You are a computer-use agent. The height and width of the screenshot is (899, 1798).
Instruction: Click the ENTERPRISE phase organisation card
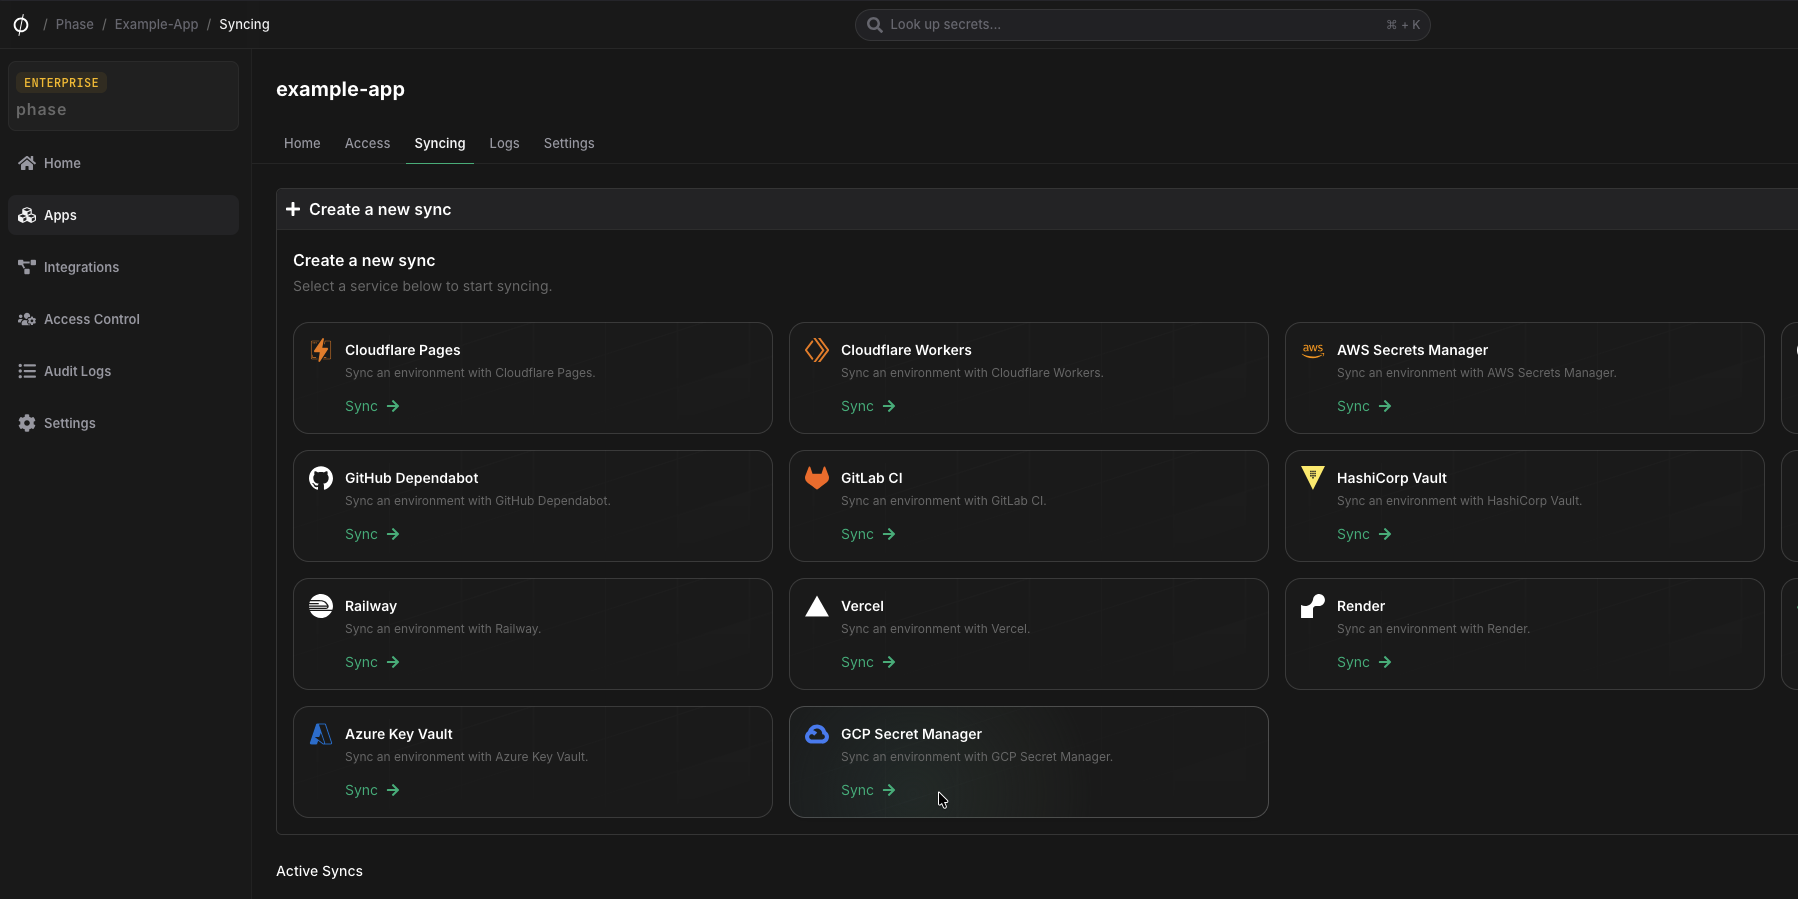click(123, 96)
